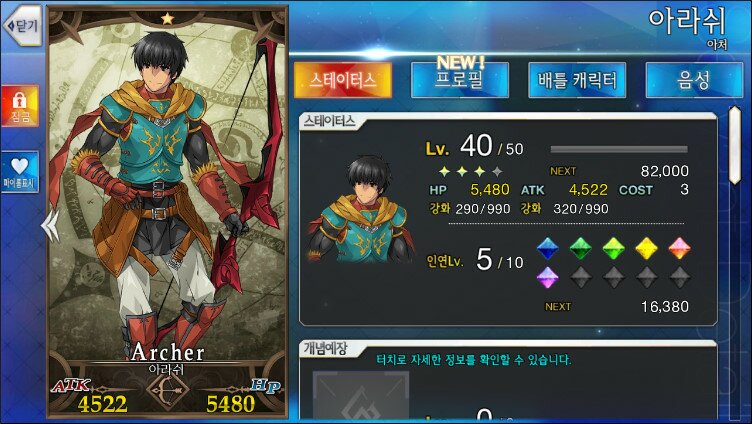This screenshot has height=424, width=752.
Task: Select the 스테이터스 (Status) tab
Action: (342, 80)
